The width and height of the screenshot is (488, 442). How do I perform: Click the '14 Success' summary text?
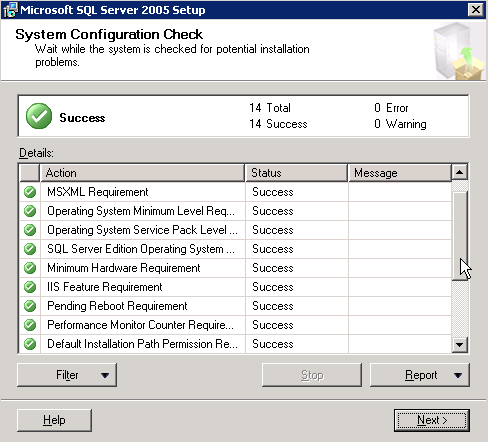278,124
